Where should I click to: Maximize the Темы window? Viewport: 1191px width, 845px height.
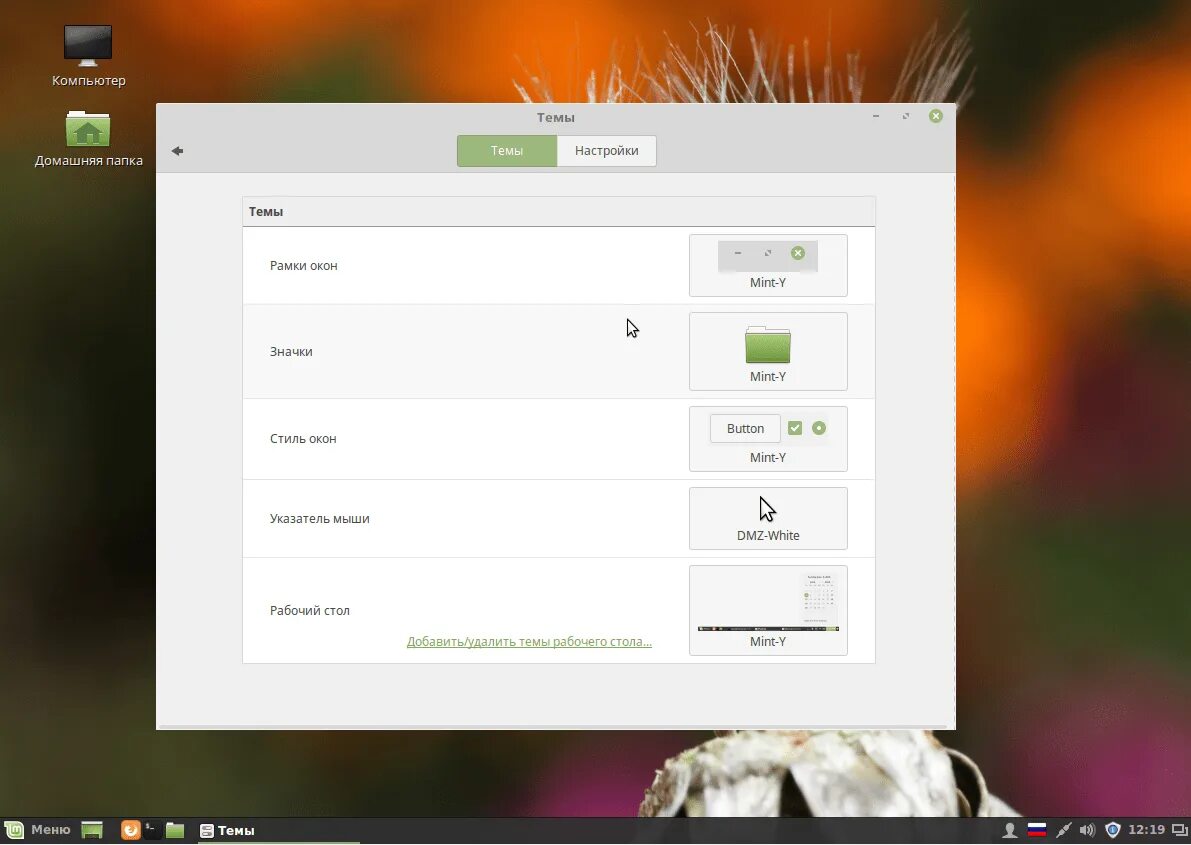(905, 116)
